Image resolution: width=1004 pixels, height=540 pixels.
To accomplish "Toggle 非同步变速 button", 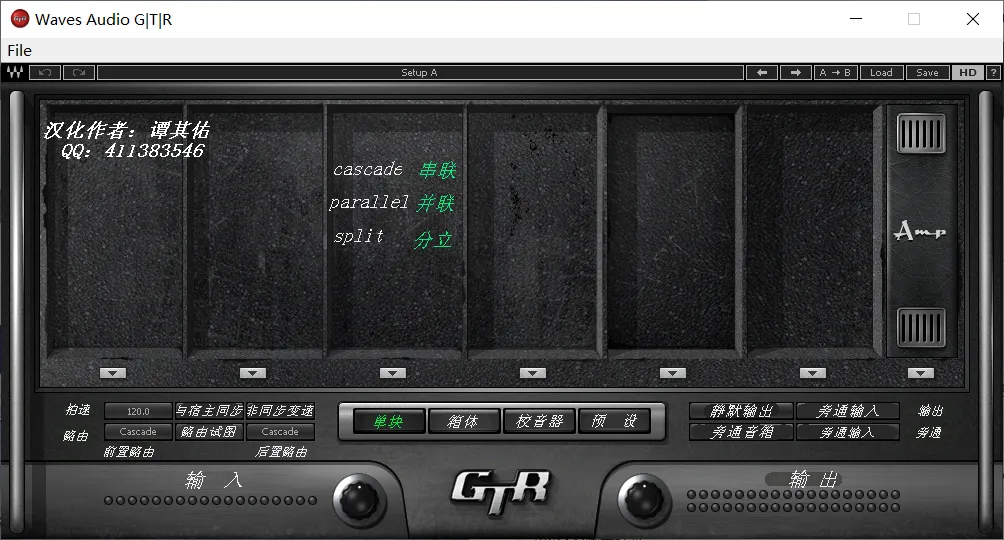I will pos(280,411).
